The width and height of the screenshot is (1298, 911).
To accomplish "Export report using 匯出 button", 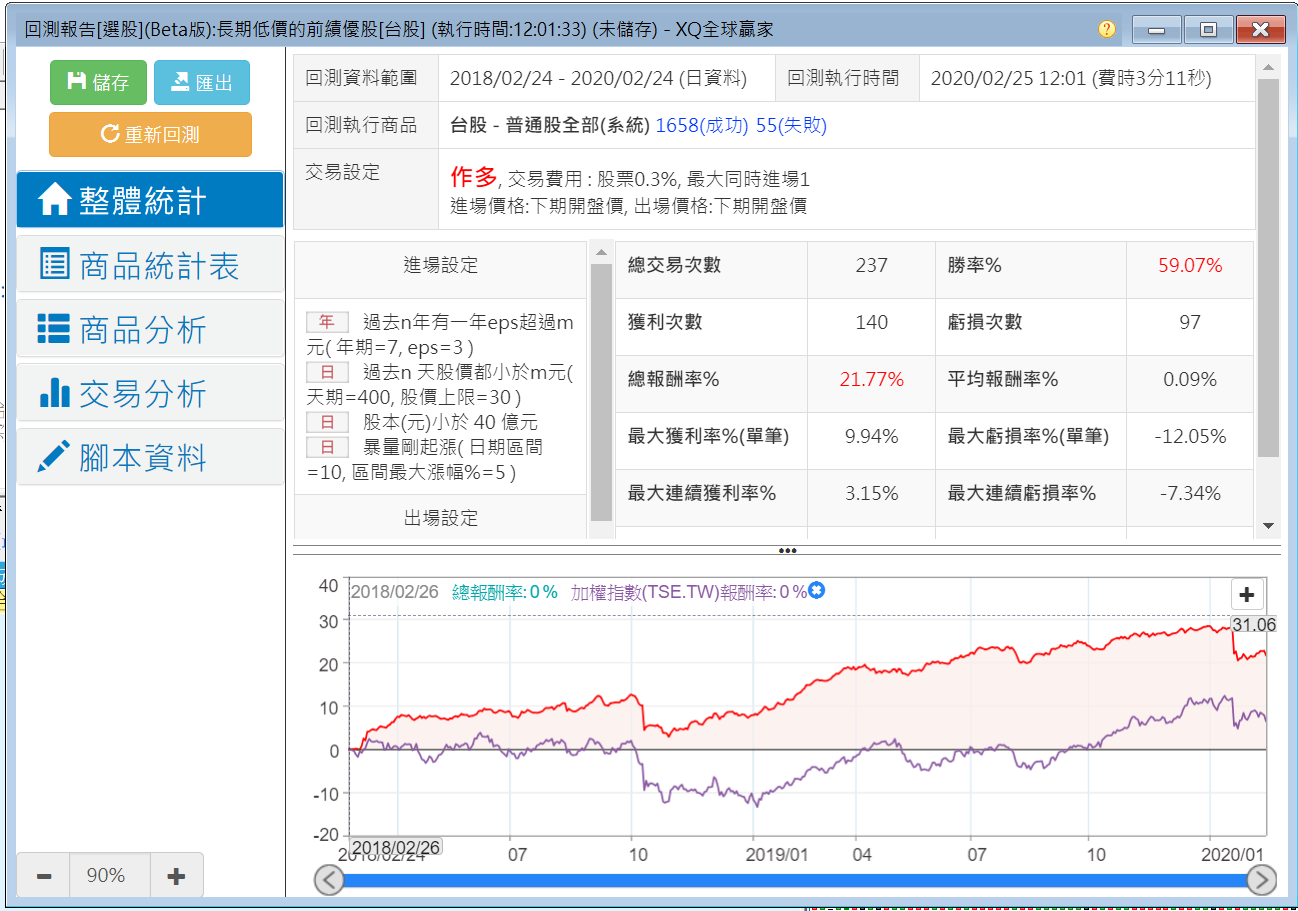I will pyautogui.click(x=201, y=83).
